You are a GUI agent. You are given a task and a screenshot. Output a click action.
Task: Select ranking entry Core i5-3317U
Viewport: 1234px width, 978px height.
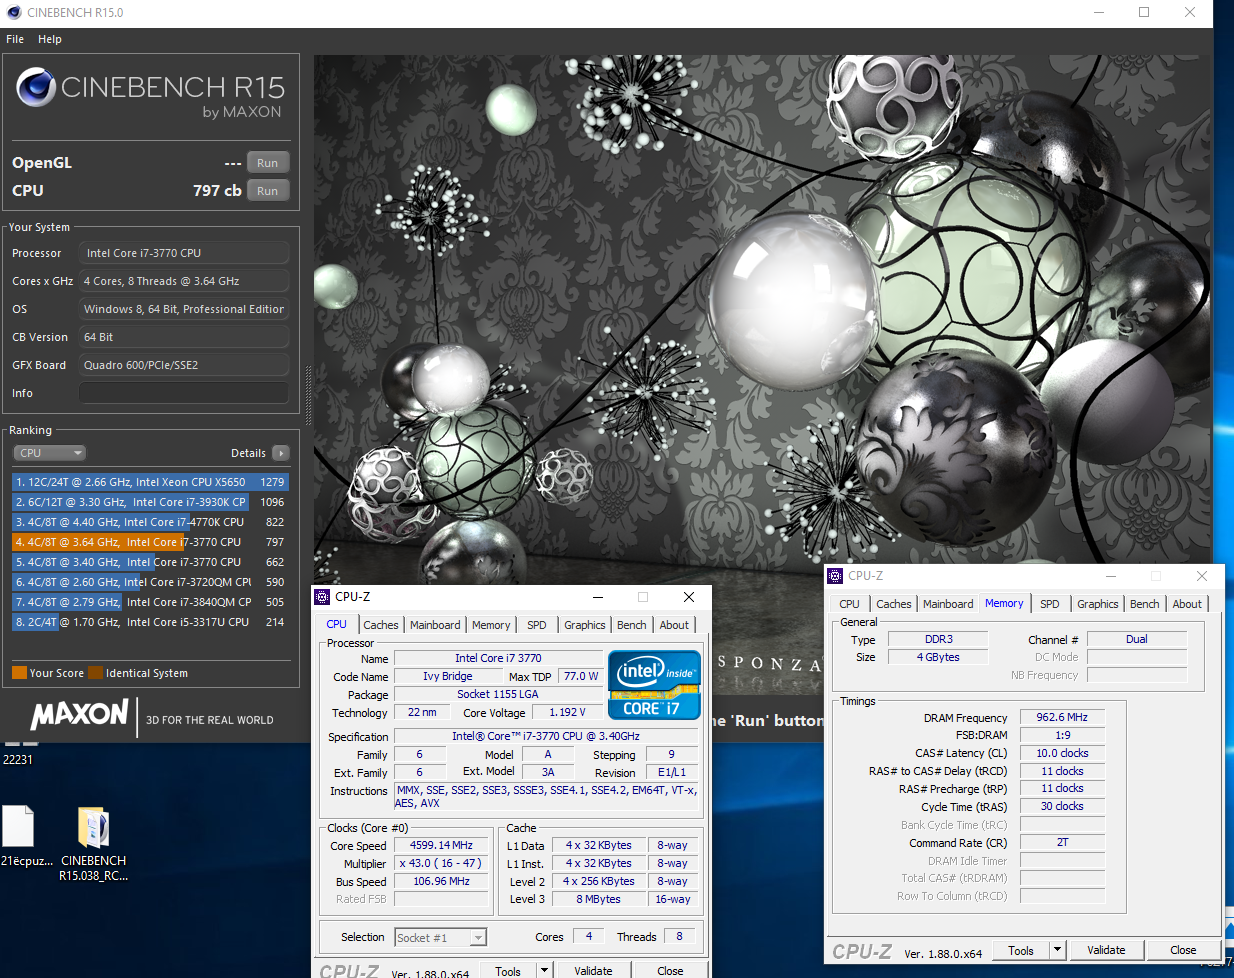point(150,622)
